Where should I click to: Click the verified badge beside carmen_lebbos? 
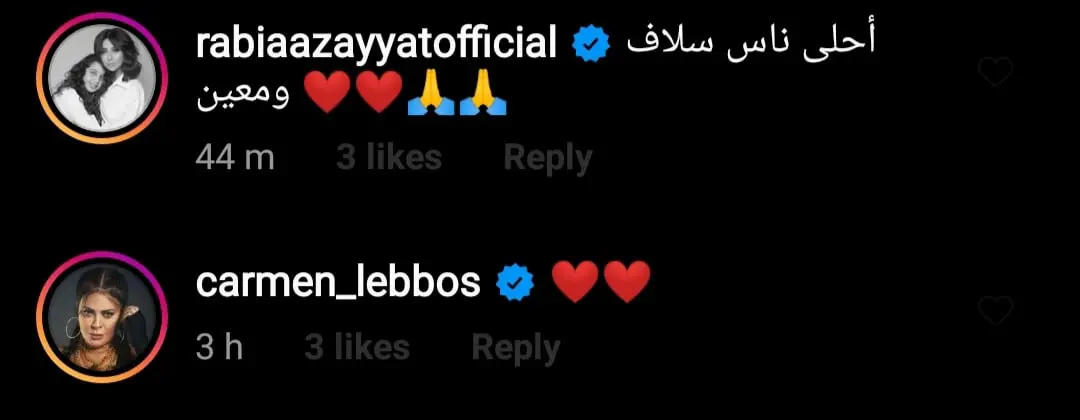pyautogui.click(x=516, y=283)
